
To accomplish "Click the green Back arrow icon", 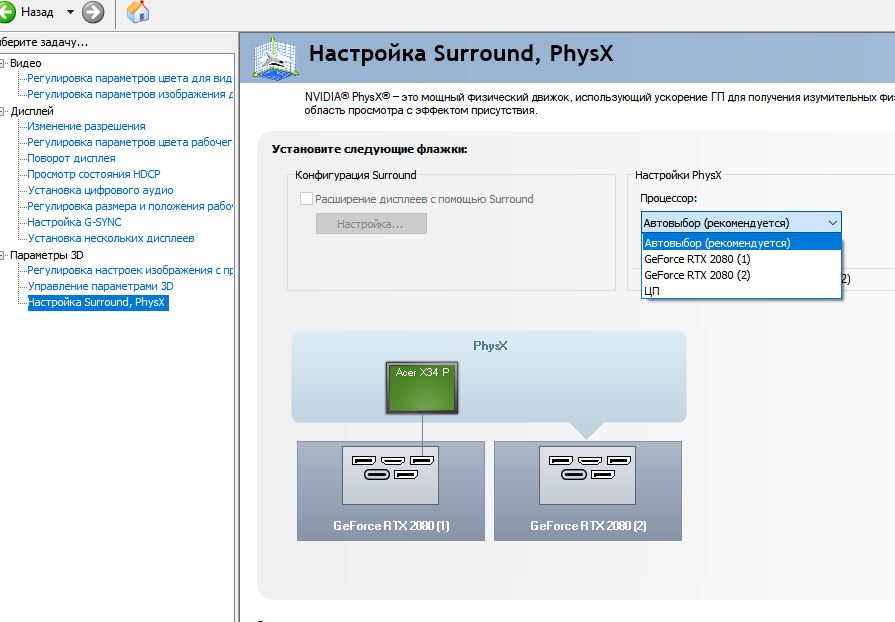I will (7, 11).
